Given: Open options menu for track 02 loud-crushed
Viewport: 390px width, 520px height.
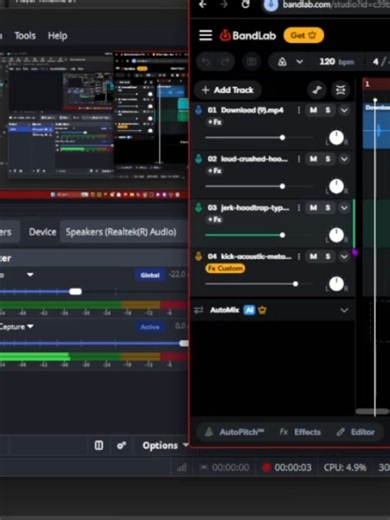Looking at the screenshot, I should (x=299, y=159).
